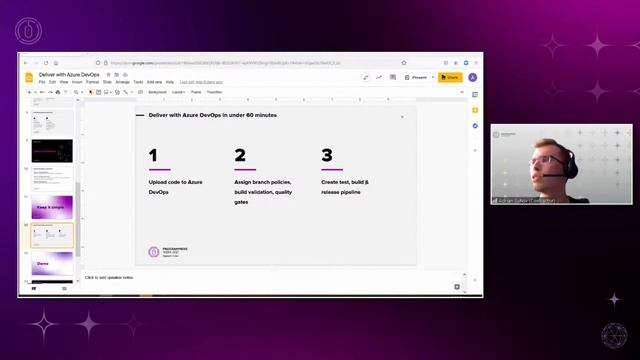This screenshot has width=640, height=360.
Task: Star the Deliver with Azure DevOps presentation
Action: pos(109,75)
